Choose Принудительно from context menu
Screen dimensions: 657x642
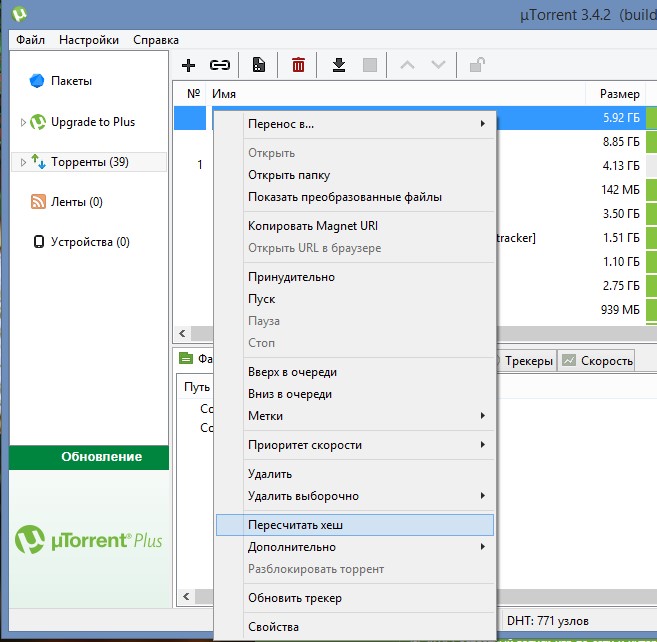pos(355,277)
